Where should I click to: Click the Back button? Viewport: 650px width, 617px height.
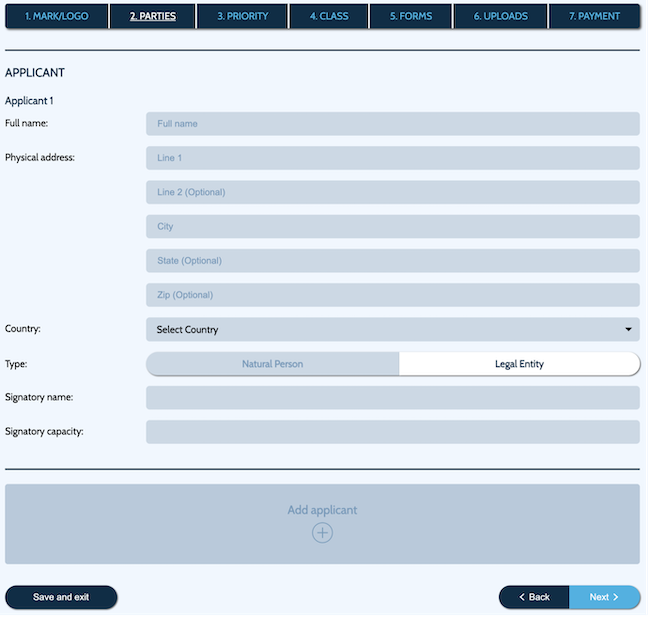[x=534, y=597]
